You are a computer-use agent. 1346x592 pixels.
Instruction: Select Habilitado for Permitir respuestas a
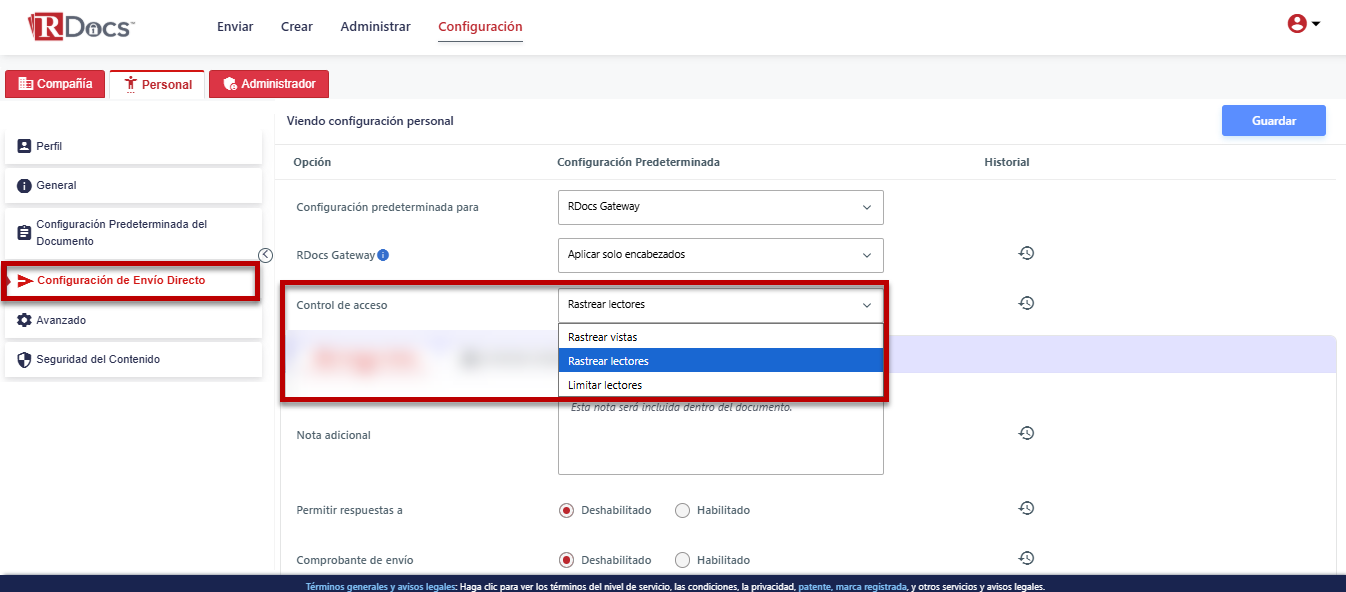point(683,510)
